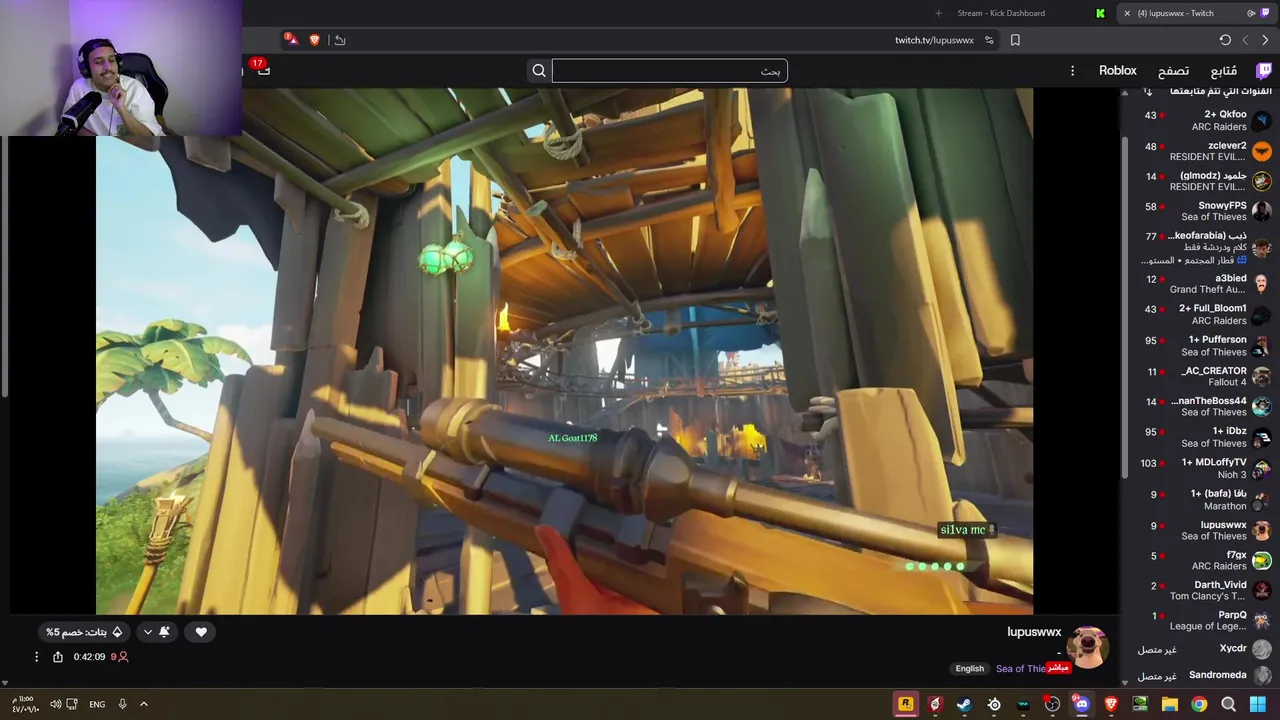Toggle the microphone tray icon
Image resolution: width=1280 pixels, height=720 pixels.
[x=122, y=704]
